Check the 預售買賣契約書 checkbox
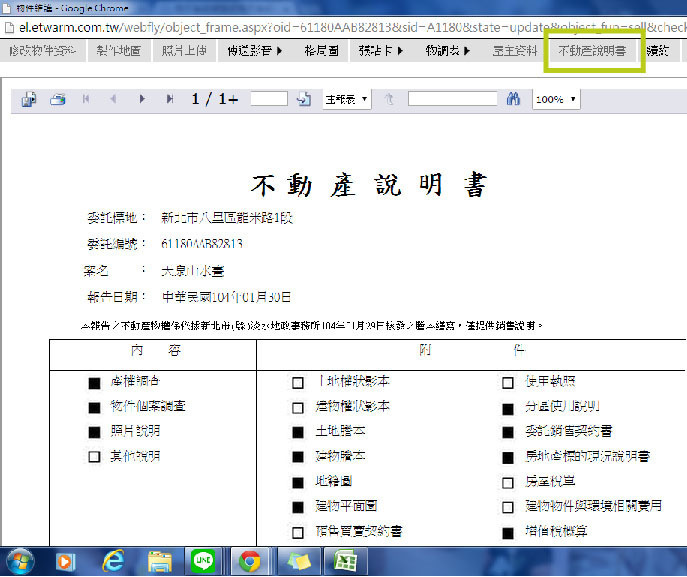This screenshot has width=687, height=577. 298,533
